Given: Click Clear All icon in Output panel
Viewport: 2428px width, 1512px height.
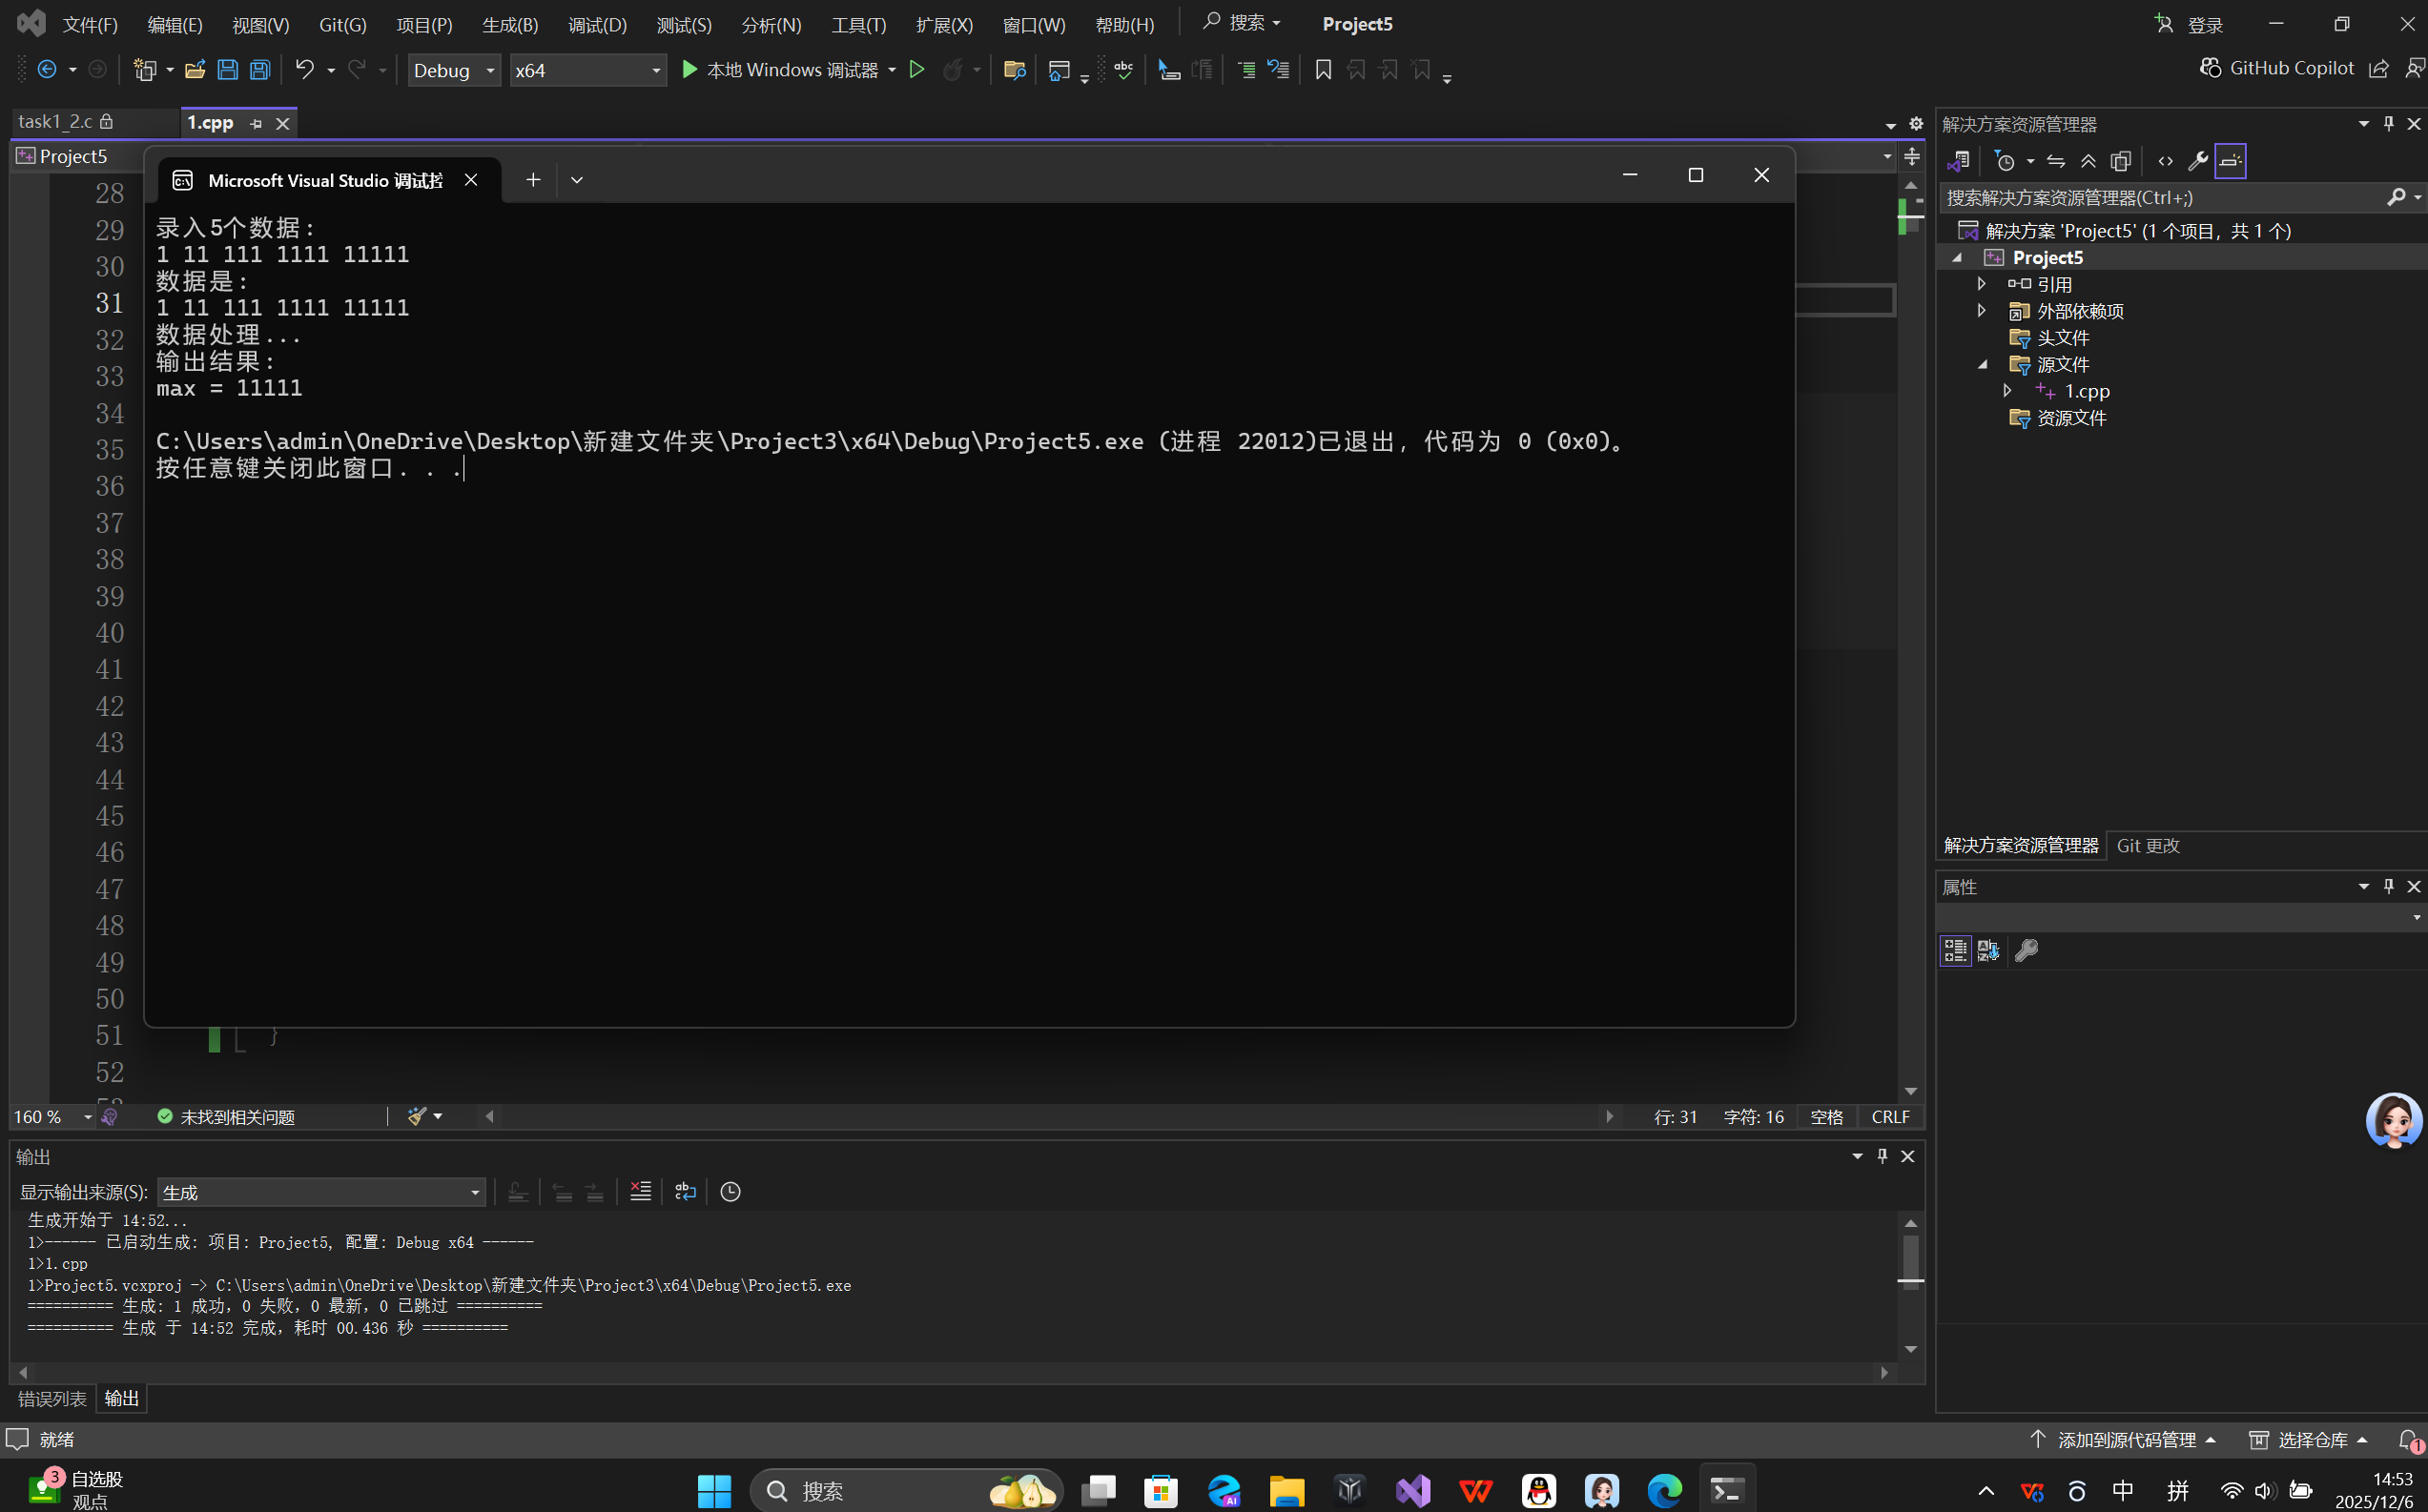Looking at the screenshot, I should 640,1191.
